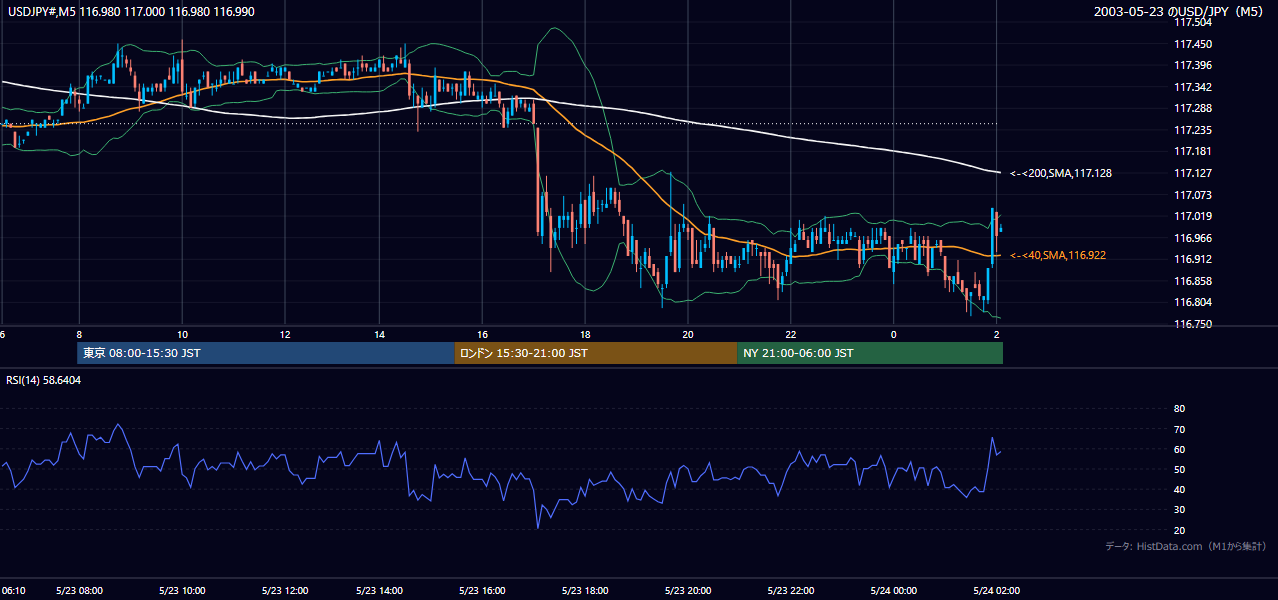This screenshot has width=1278, height=600.
Task: Click the ロンドン 15:30-21:00 JST session bar
Action: [x=596, y=353]
